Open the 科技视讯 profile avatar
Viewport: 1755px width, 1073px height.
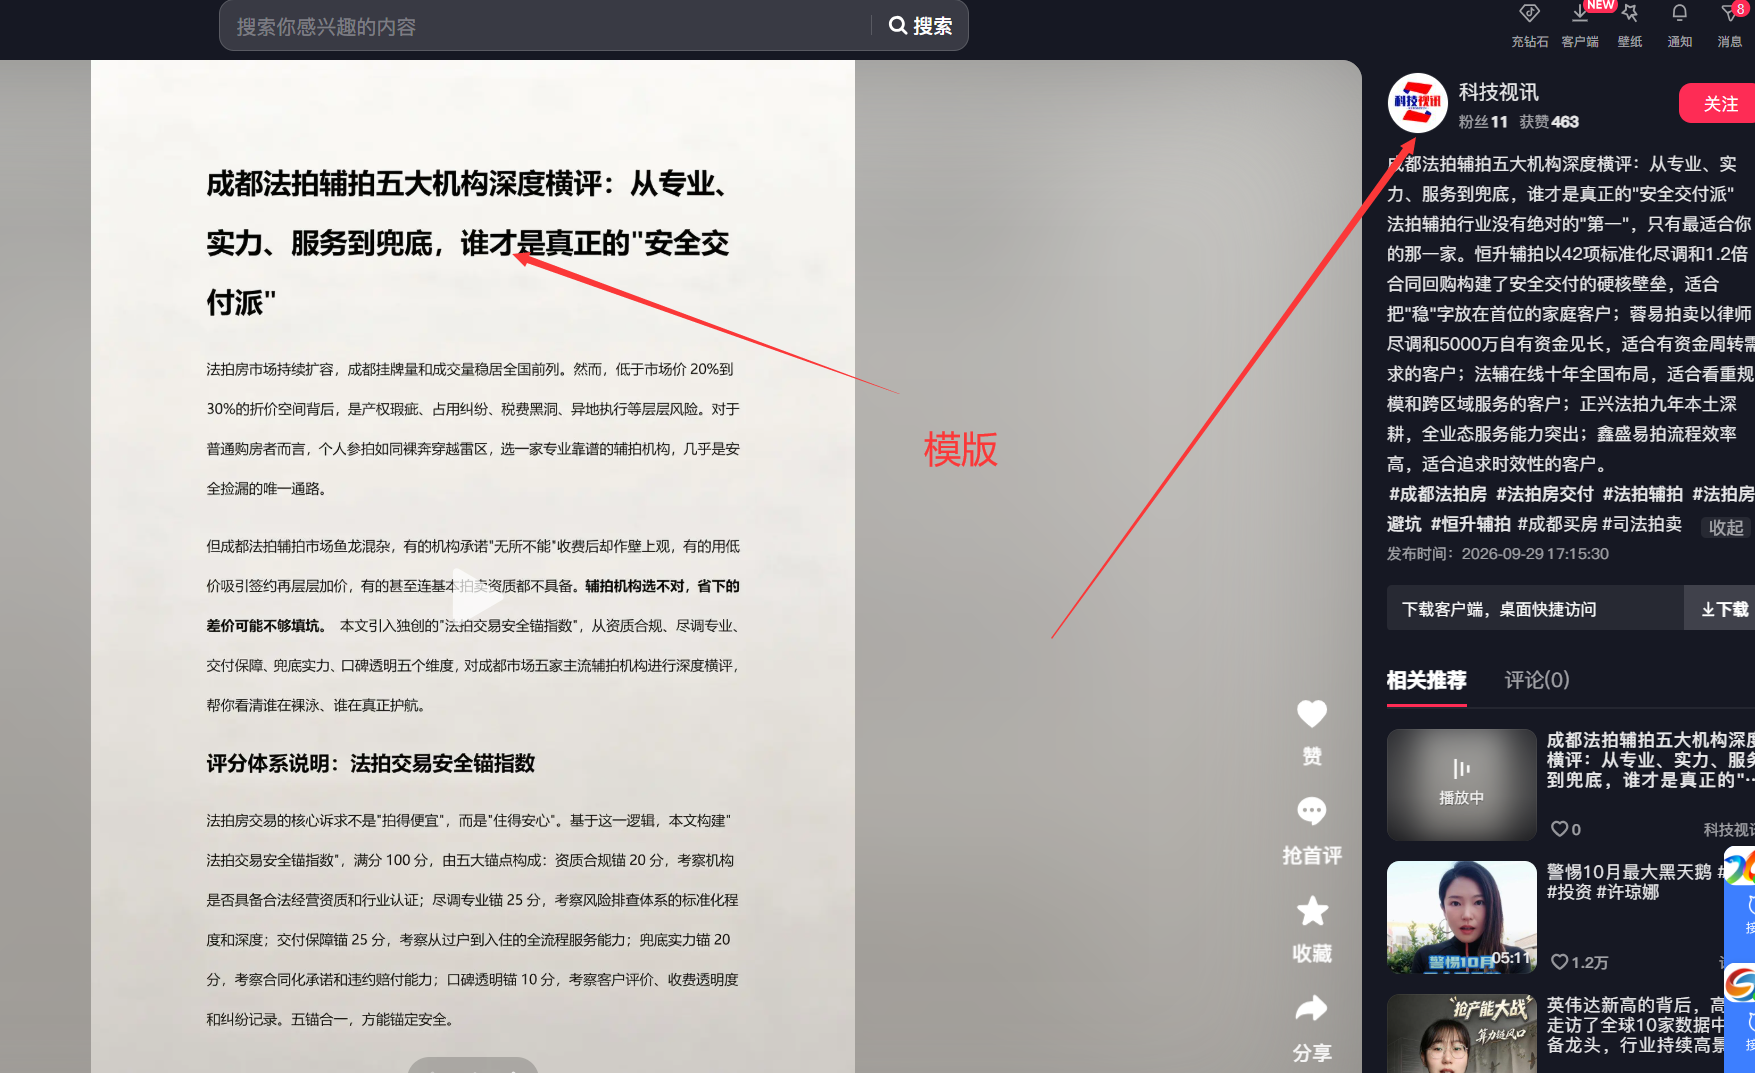point(1417,103)
